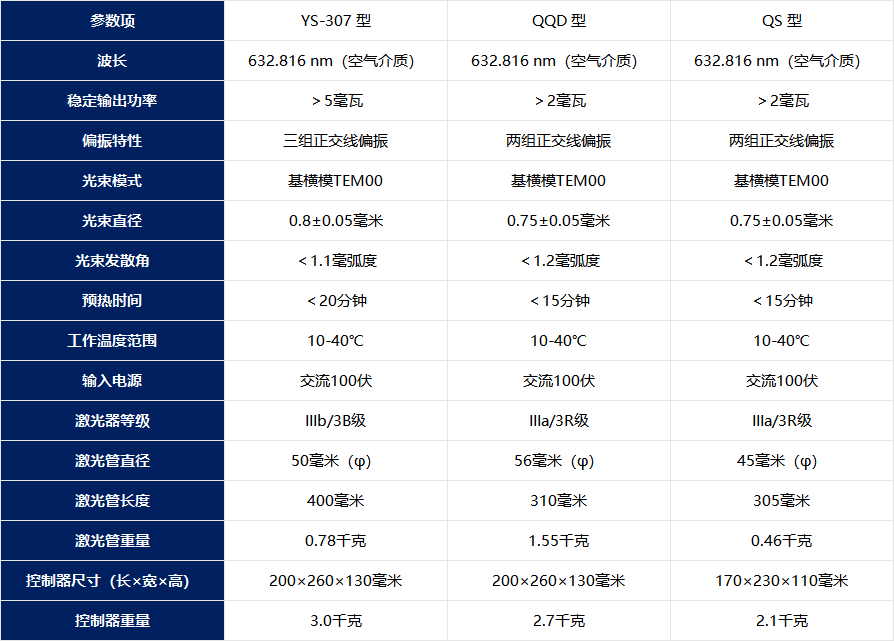This screenshot has width=894, height=641.
Task: Select the 三组正交线偏振 cell
Action: pyautogui.click(x=335, y=141)
